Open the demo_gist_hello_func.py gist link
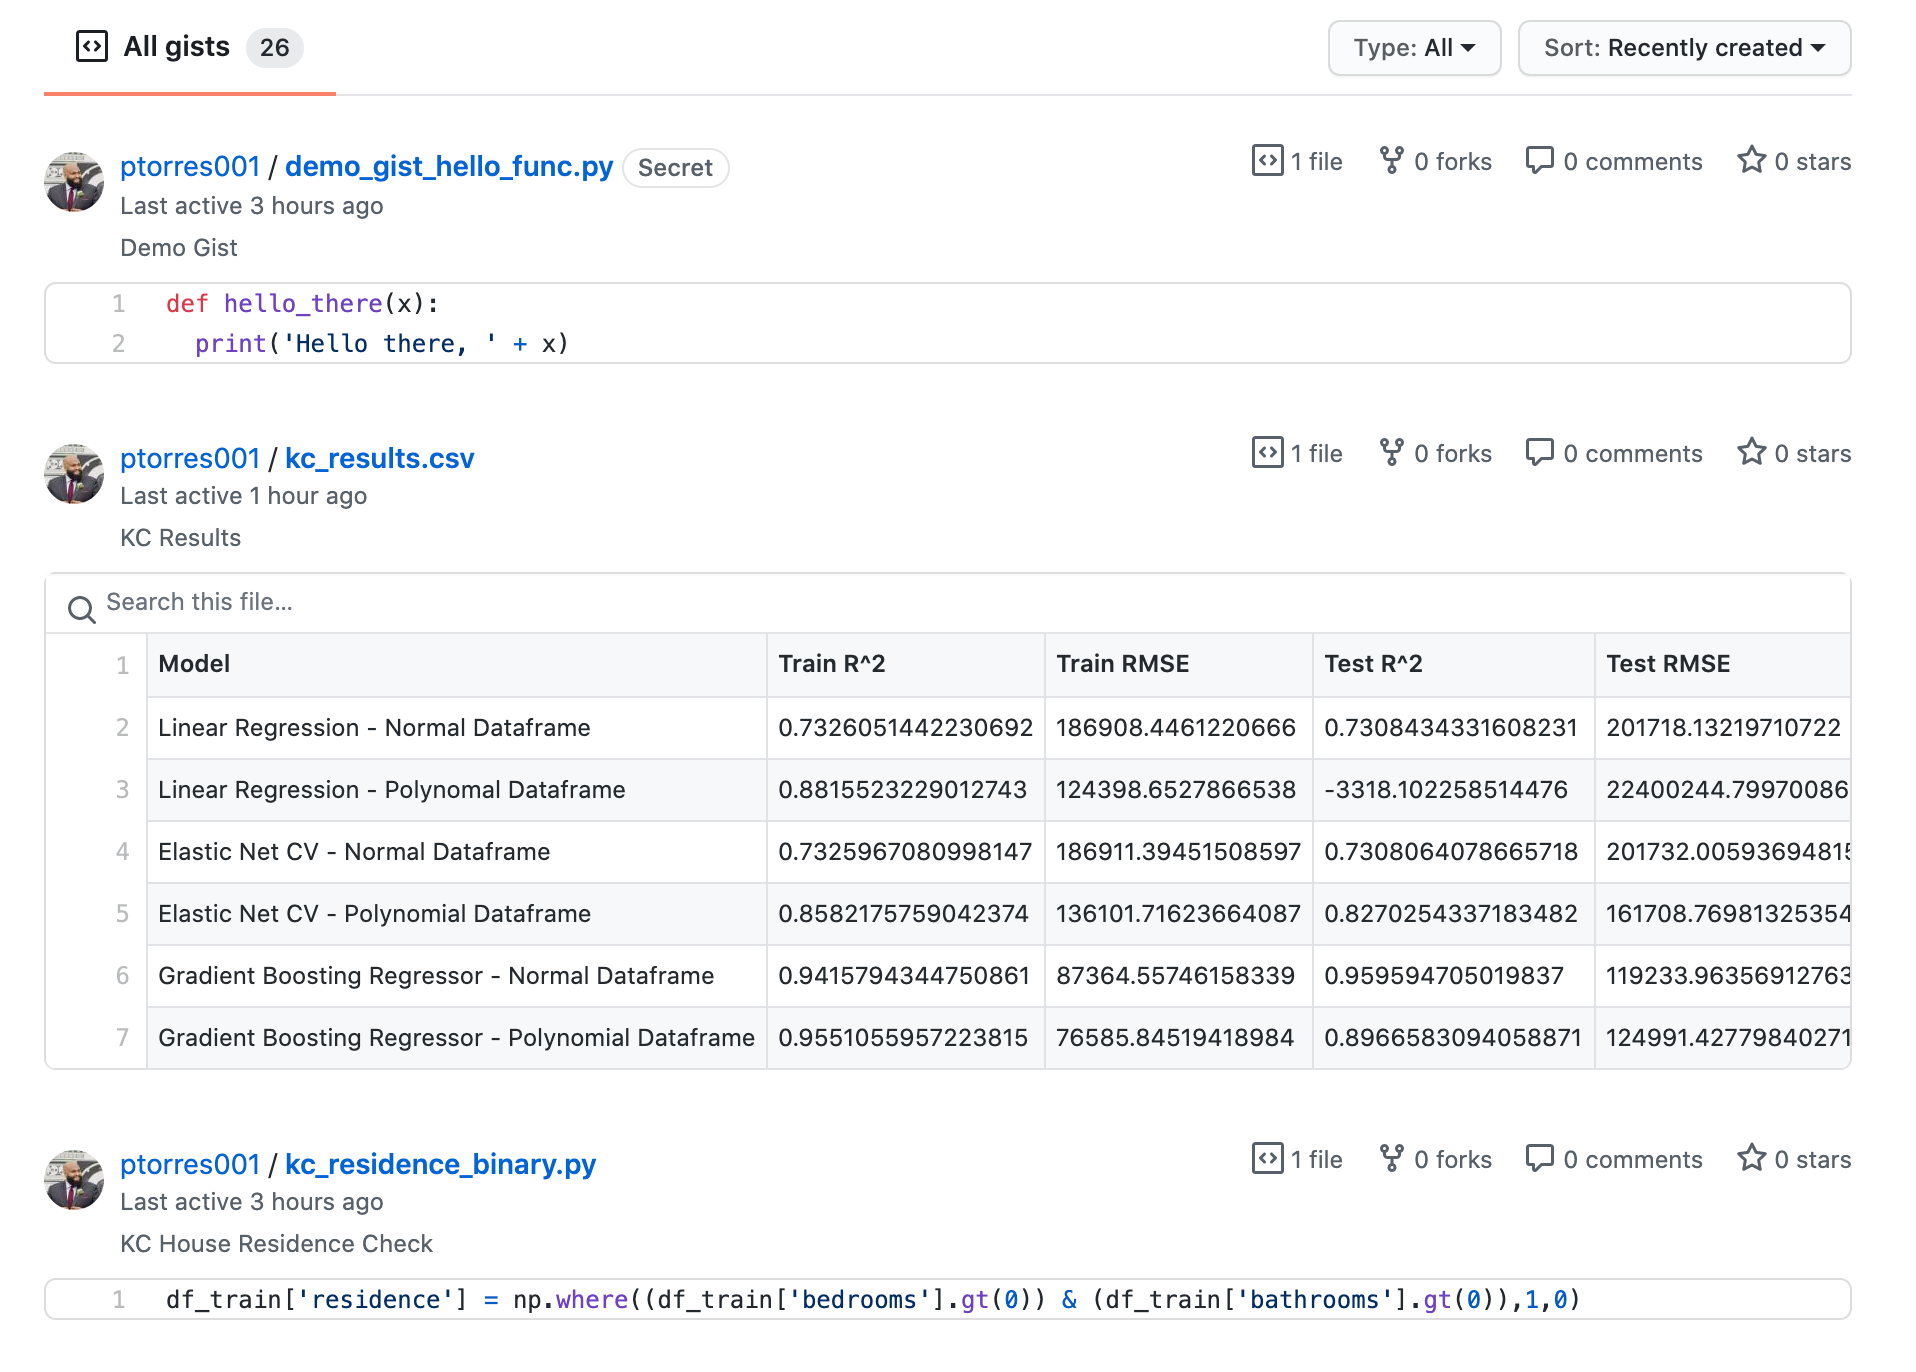This screenshot has height=1372, width=1916. (448, 166)
